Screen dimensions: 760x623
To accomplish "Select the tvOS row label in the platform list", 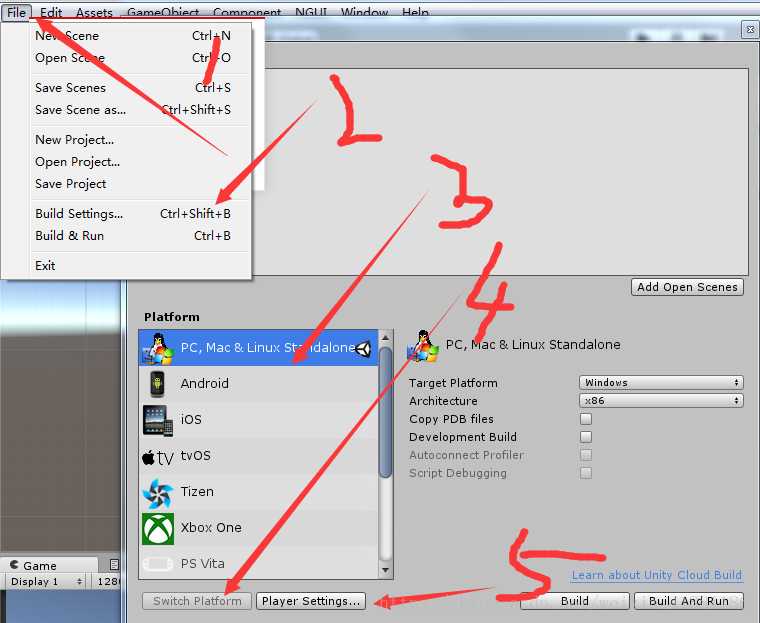I will (196, 456).
